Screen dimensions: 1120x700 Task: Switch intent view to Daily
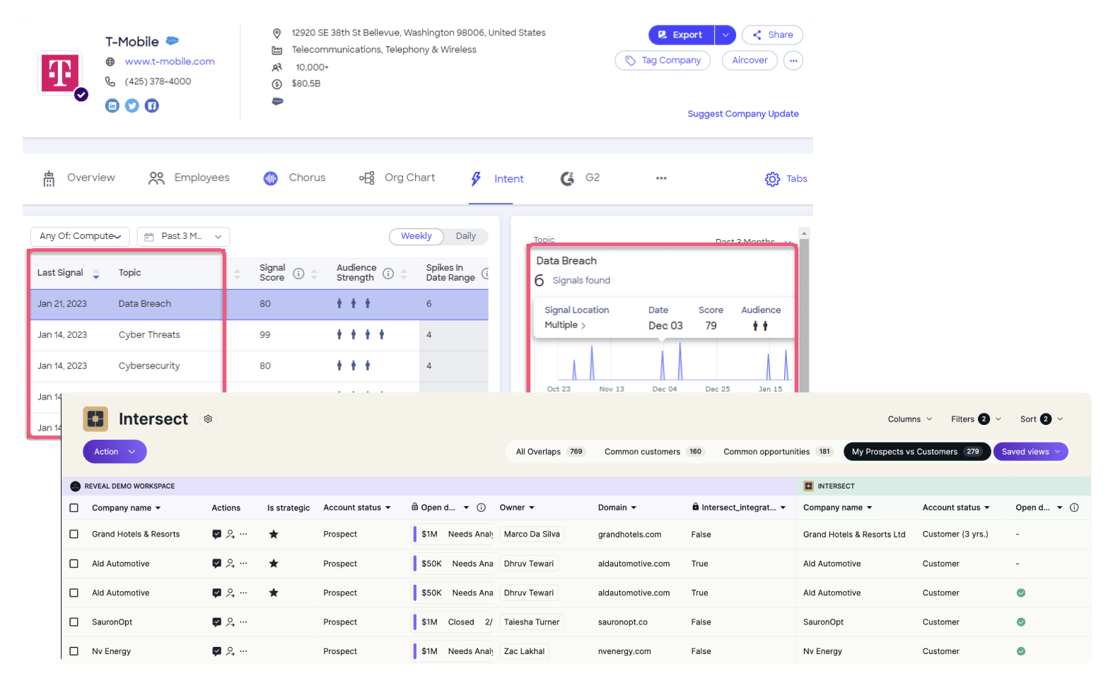(466, 236)
